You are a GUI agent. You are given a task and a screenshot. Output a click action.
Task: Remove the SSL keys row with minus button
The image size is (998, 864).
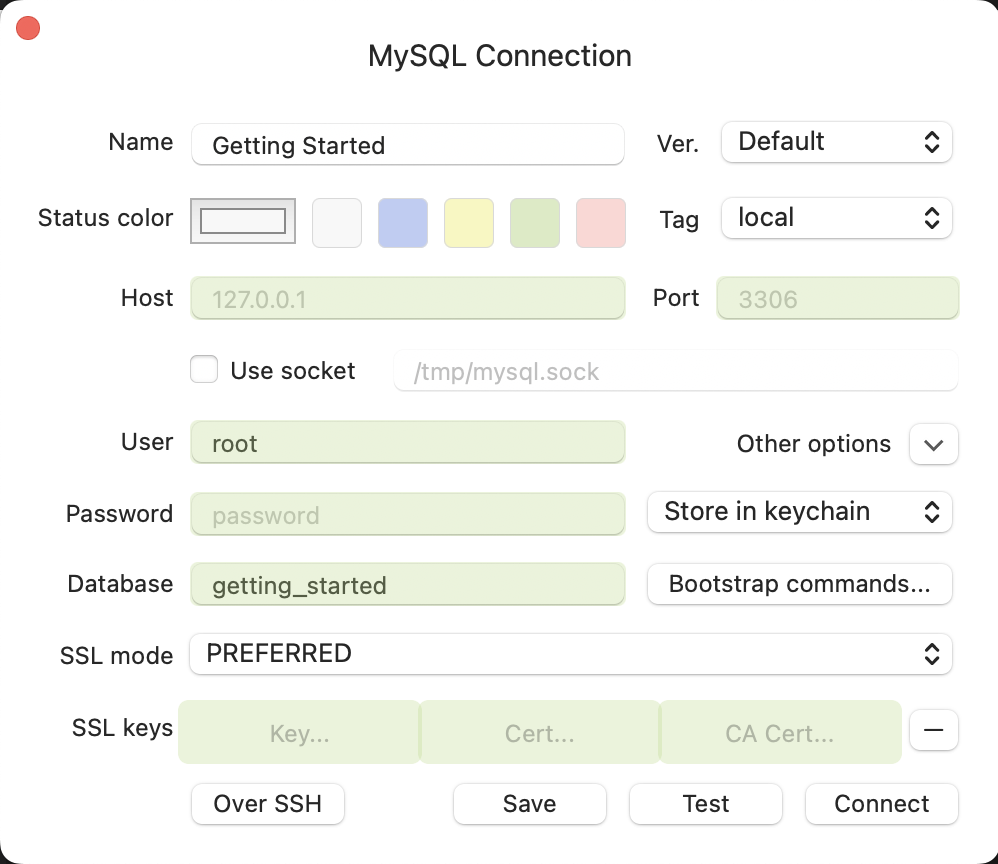[933, 730]
